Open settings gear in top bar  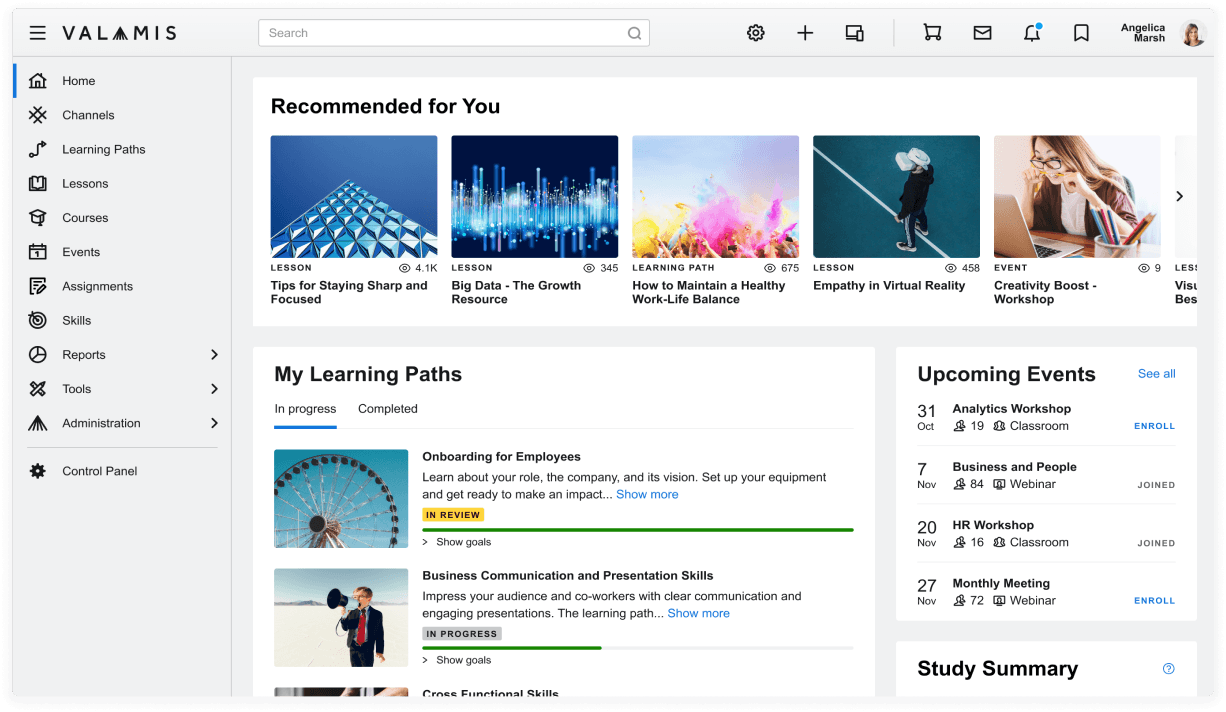[x=756, y=33]
